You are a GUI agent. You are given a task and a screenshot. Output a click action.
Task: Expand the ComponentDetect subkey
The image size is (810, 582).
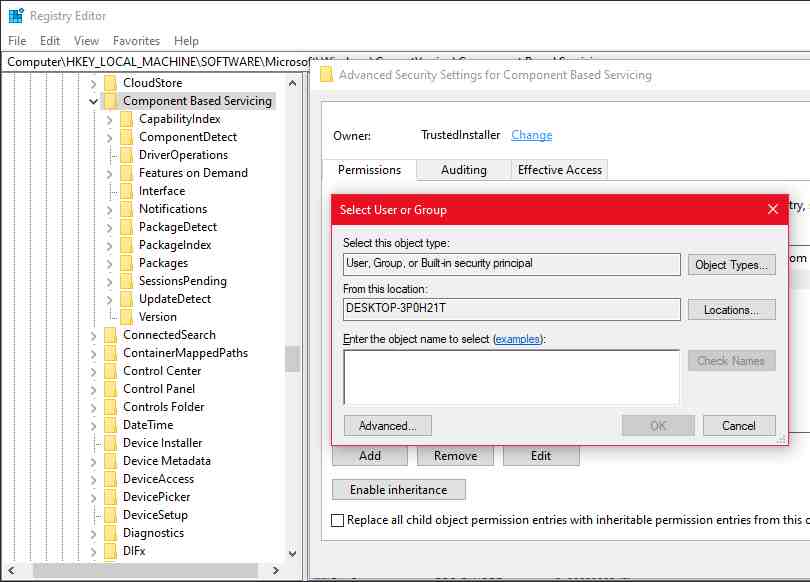click(x=110, y=137)
